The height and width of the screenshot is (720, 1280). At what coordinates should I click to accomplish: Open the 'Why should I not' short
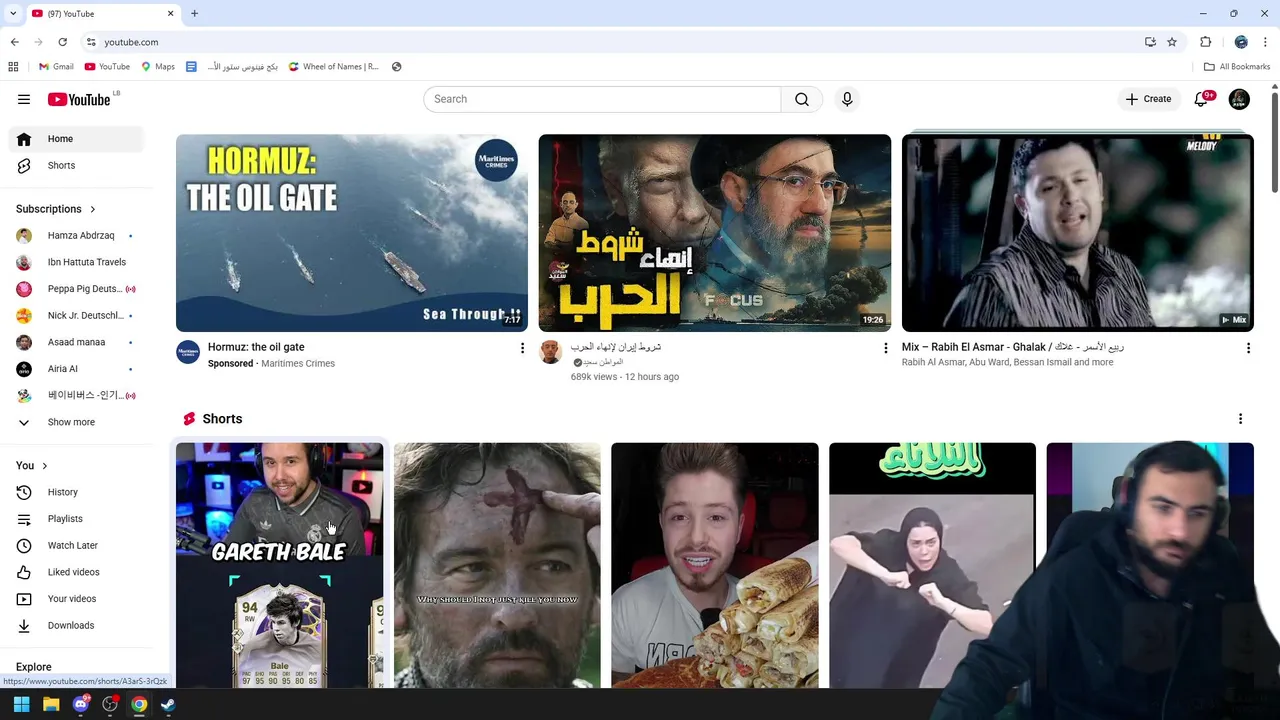pos(497,565)
